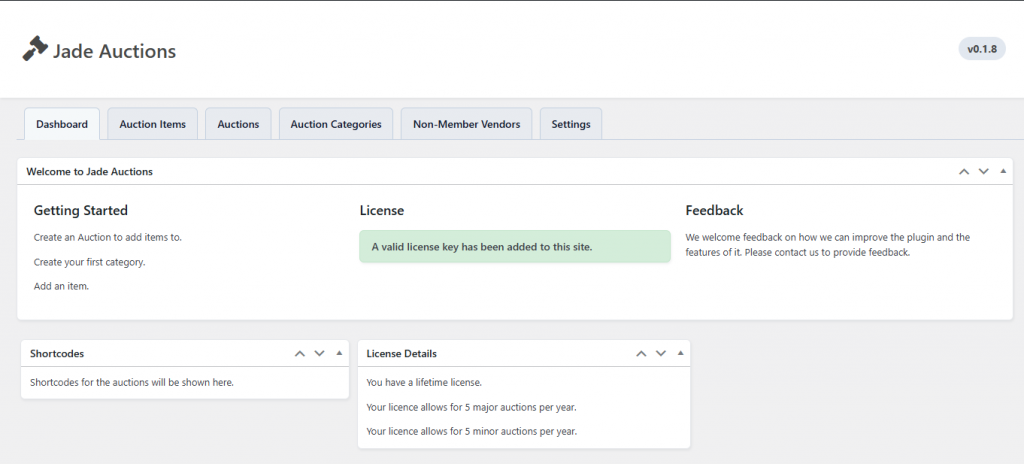Switch to the Dashboard tab

click(62, 124)
